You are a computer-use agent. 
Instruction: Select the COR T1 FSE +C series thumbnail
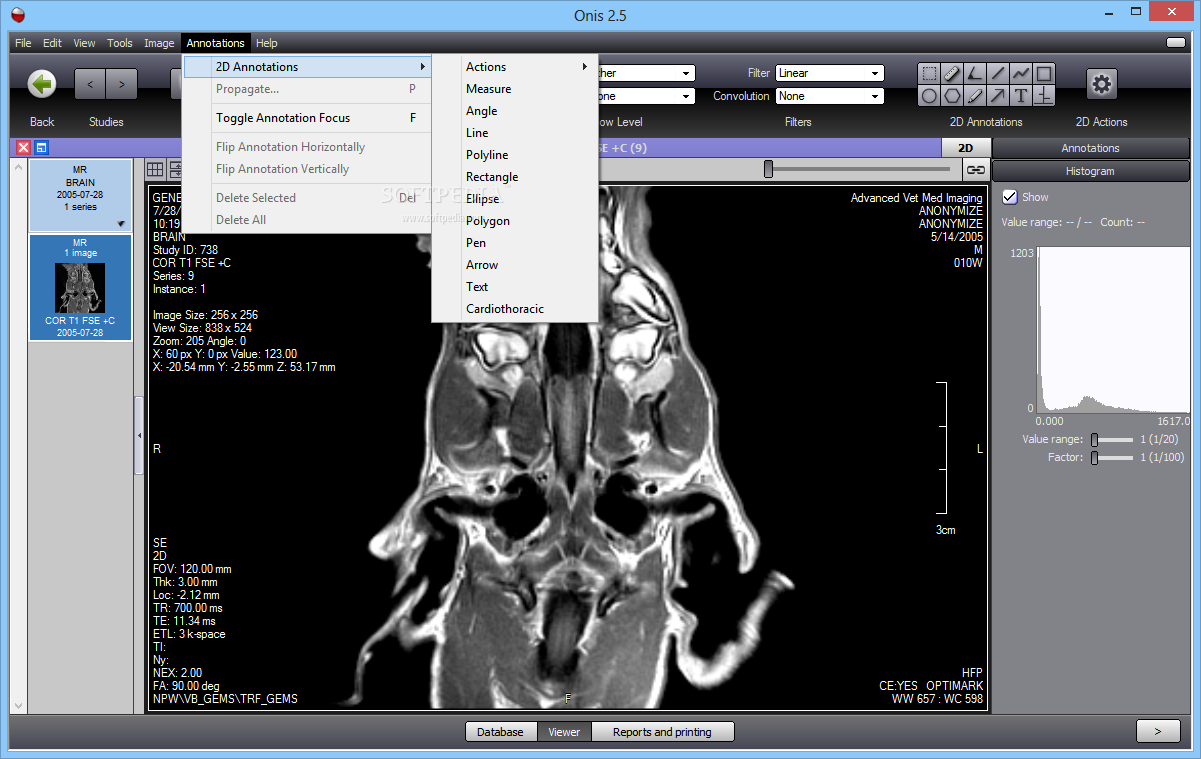click(80, 288)
